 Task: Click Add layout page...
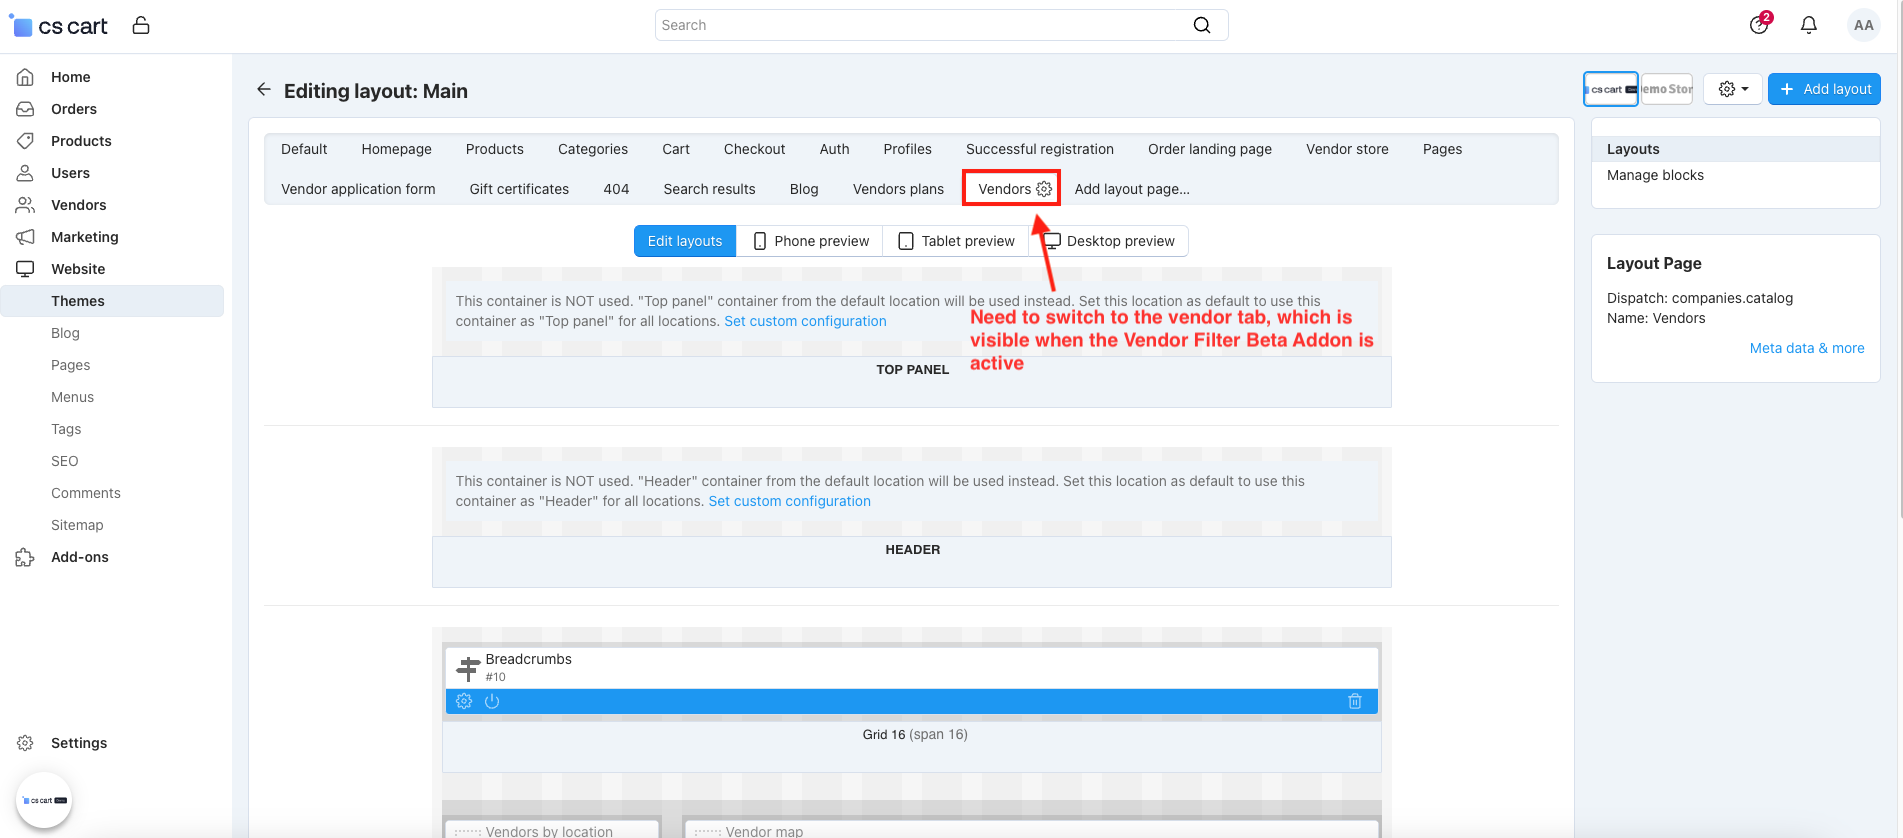pos(1132,189)
